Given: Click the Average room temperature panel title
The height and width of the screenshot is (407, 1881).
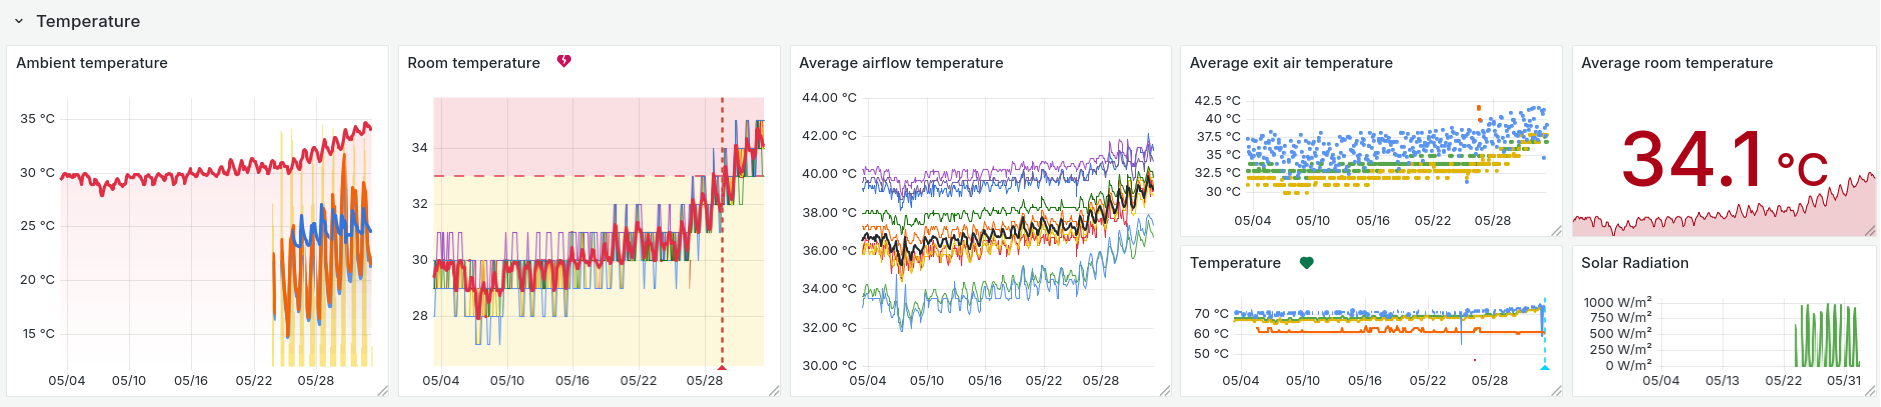Looking at the screenshot, I should click(1677, 63).
